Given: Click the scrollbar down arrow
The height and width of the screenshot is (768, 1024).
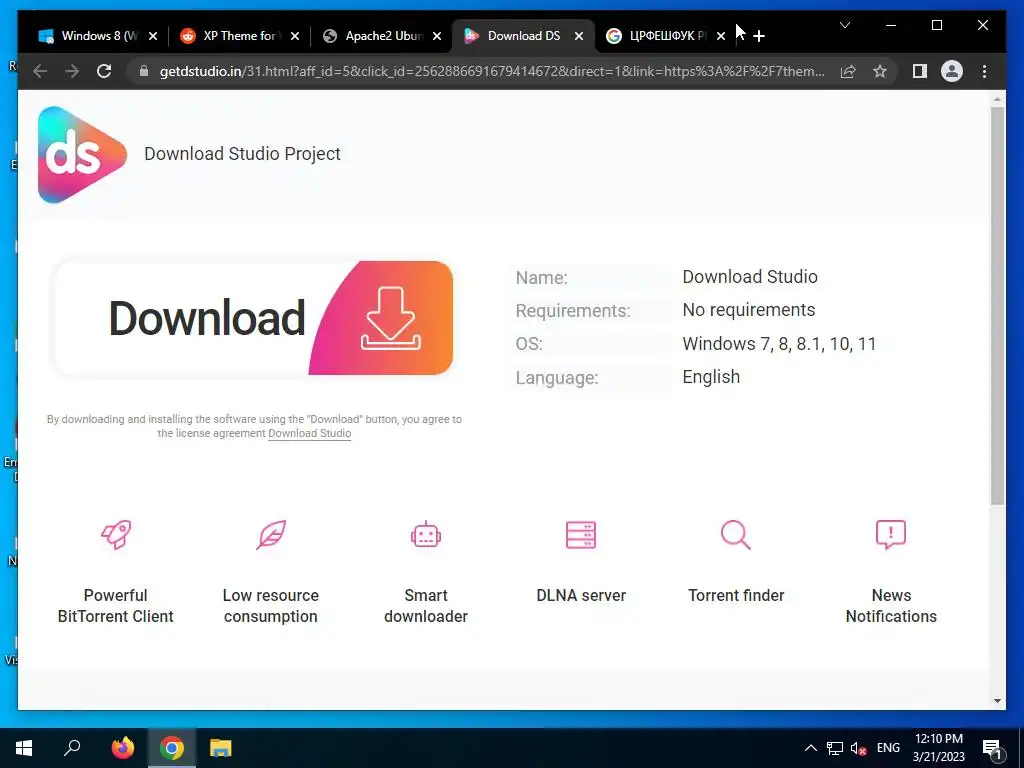Looking at the screenshot, I should [x=997, y=701].
